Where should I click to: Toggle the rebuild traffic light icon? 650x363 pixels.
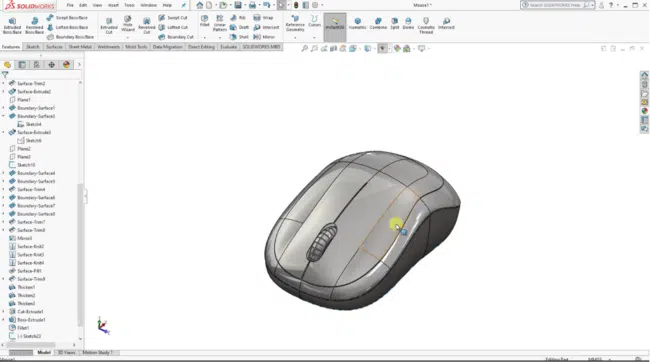(296, 5)
